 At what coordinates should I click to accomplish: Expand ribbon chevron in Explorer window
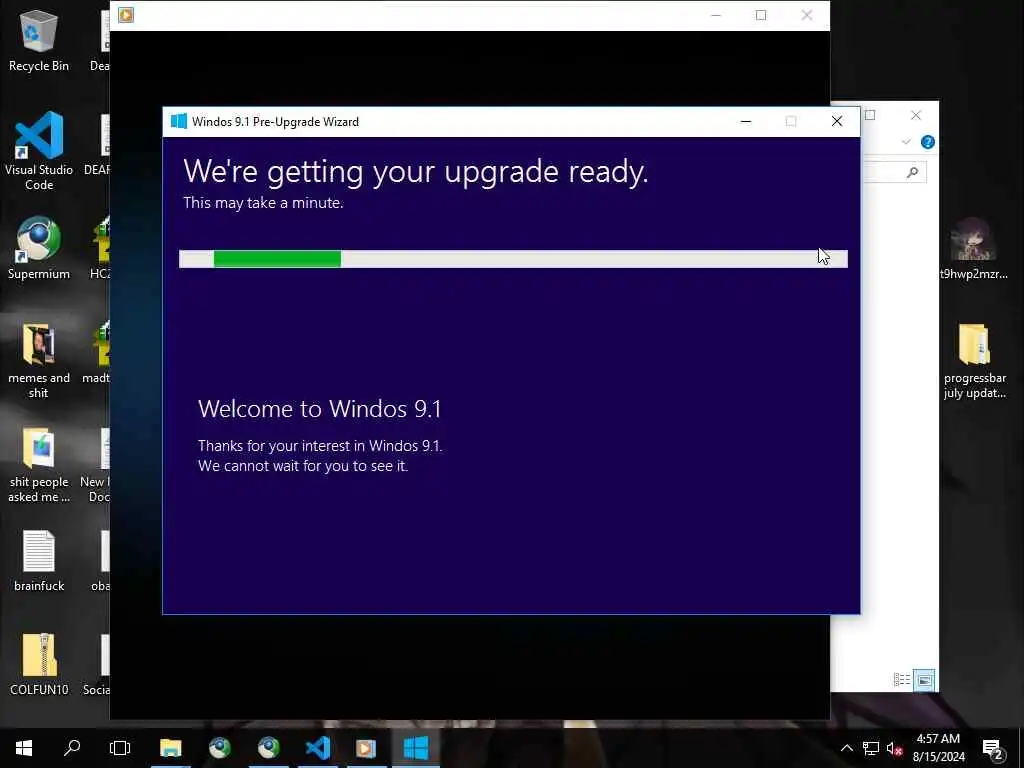(x=906, y=142)
